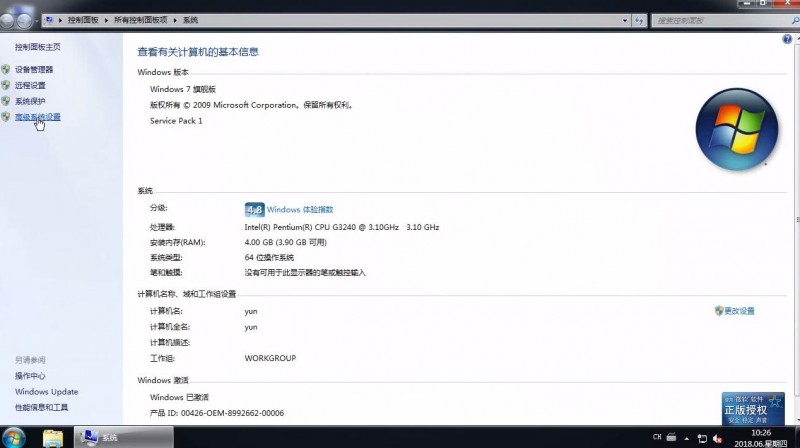Open the help question mark icon
The image size is (800, 448).
tap(787, 39)
